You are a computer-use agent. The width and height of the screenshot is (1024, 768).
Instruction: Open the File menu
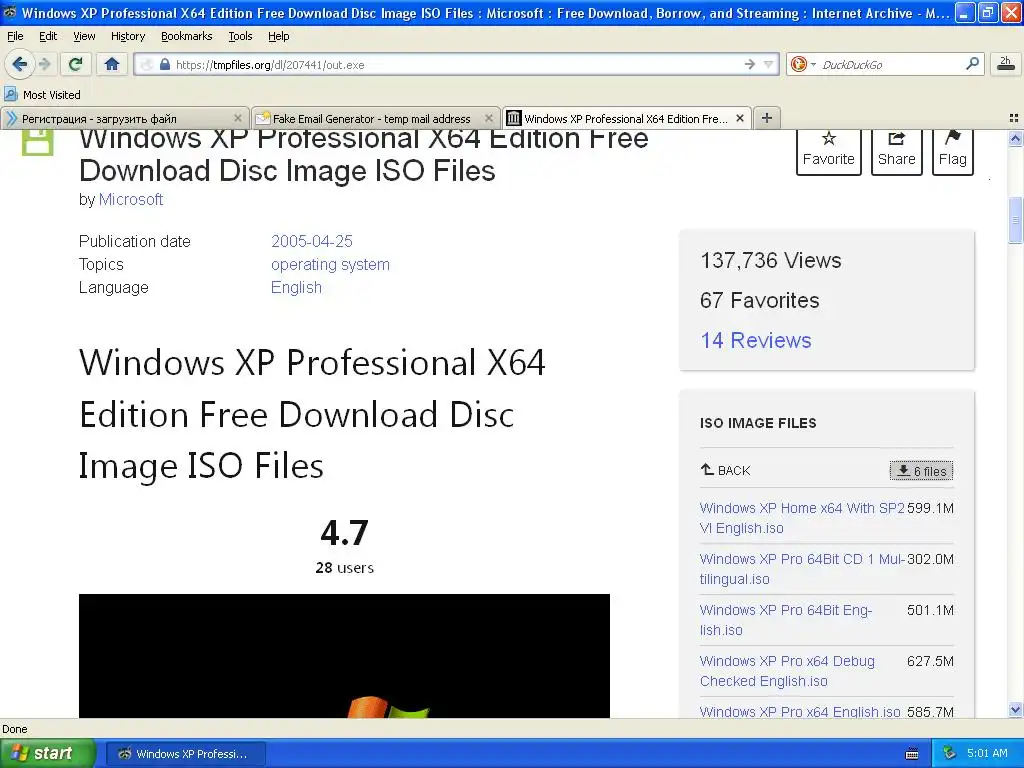(x=15, y=36)
